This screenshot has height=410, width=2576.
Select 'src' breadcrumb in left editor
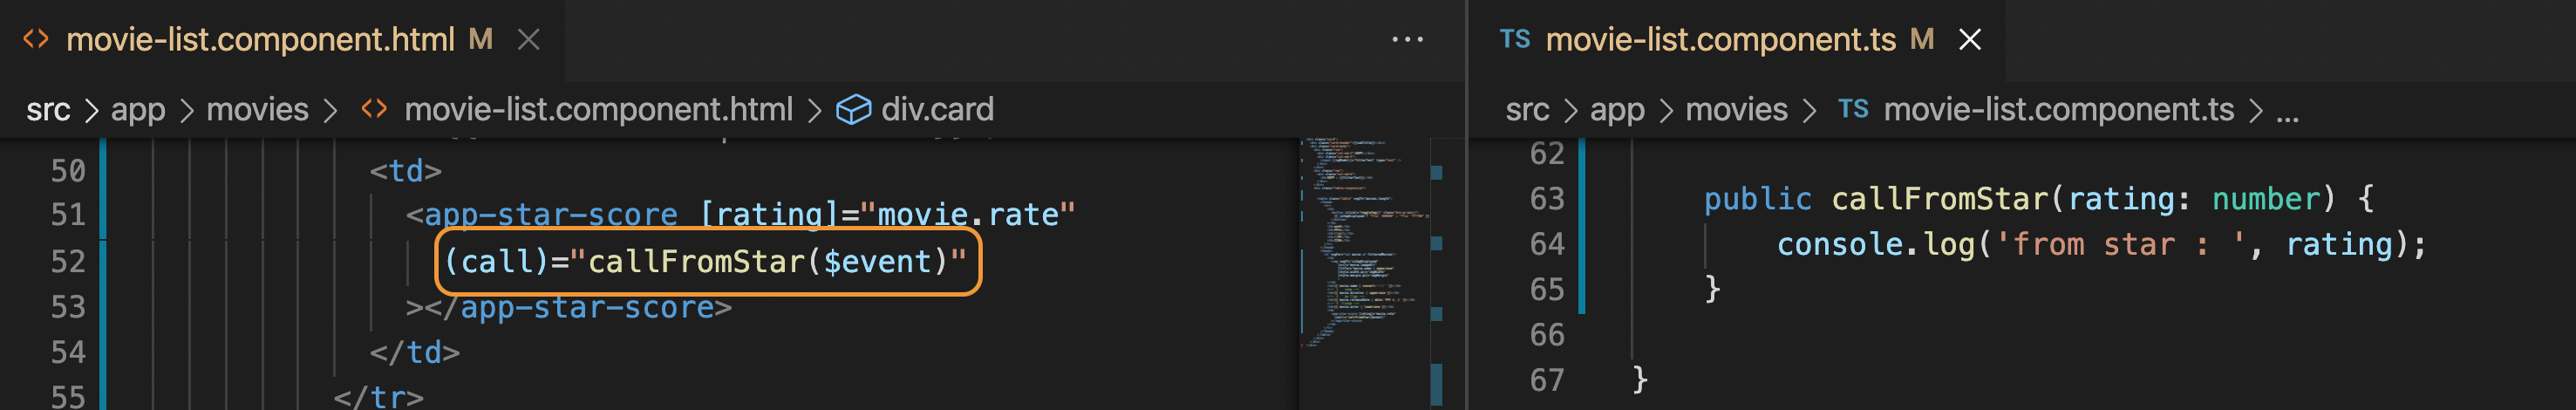coord(48,109)
